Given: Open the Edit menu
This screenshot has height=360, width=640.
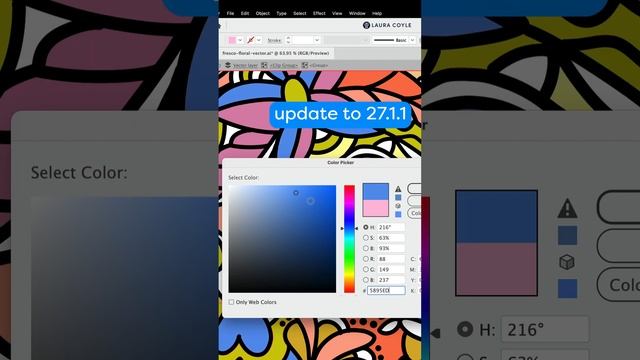Looking at the screenshot, I should click(x=245, y=13).
